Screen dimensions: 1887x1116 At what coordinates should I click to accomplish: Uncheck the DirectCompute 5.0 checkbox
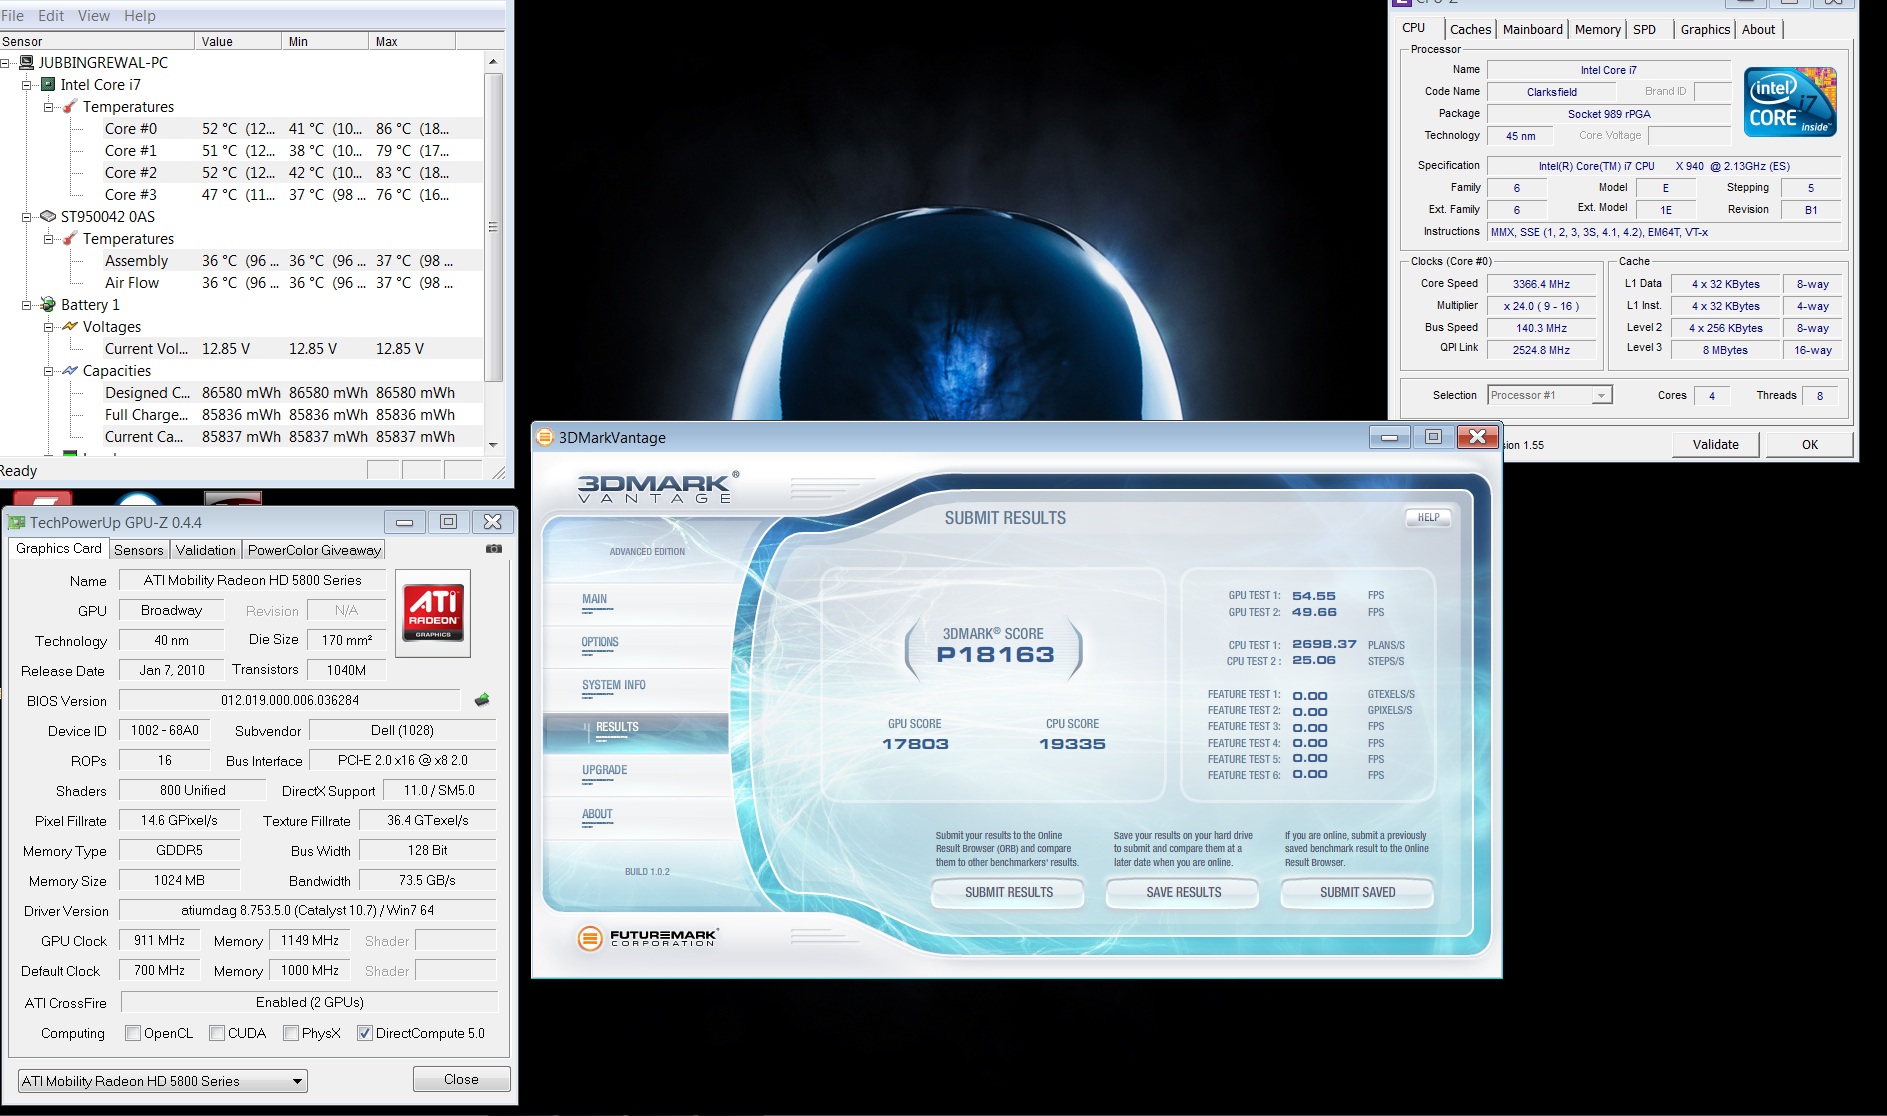point(365,1033)
